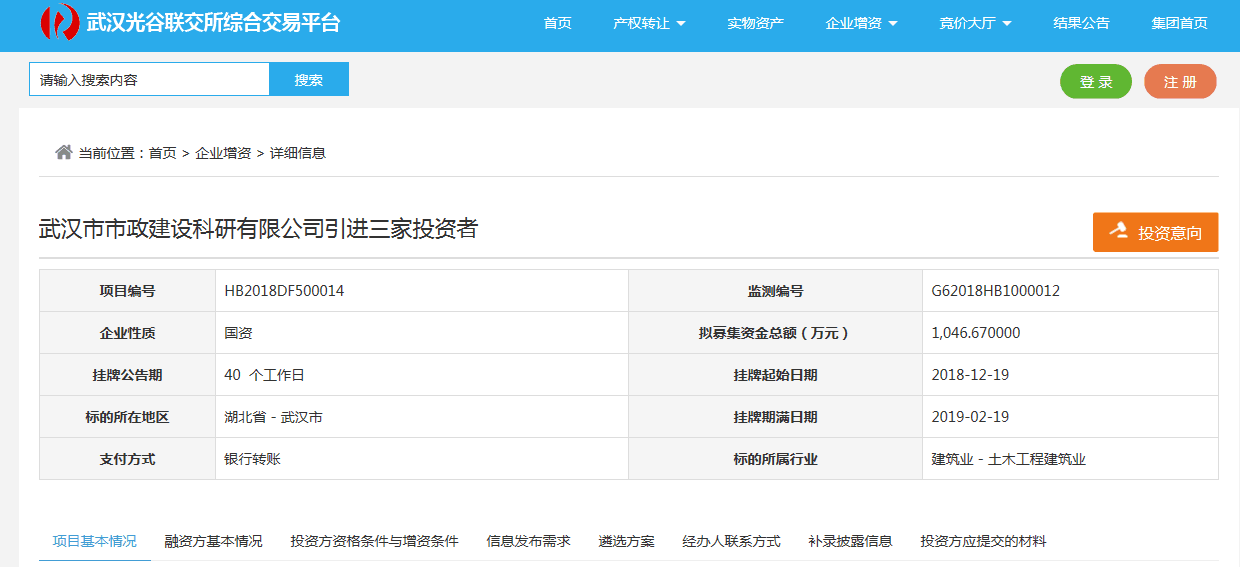Click the 企业性质 label cell
1240x567 pixels.
128,333
